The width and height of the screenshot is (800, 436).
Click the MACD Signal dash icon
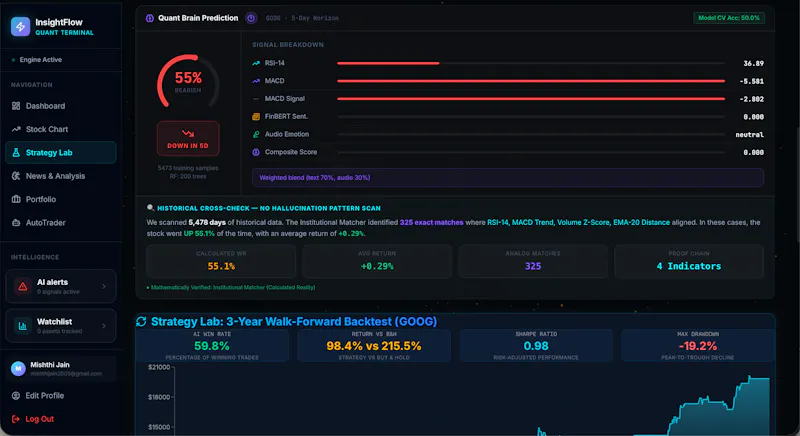256,99
